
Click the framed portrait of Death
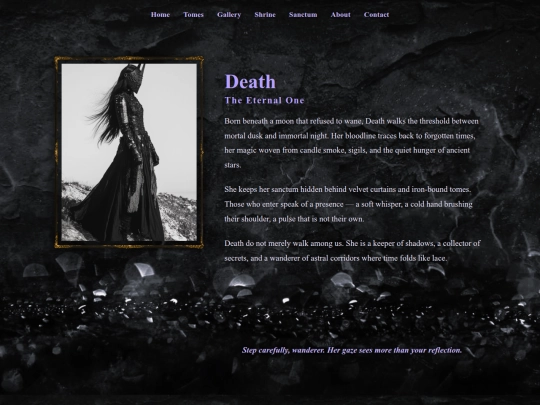click(x=129, y=152)
